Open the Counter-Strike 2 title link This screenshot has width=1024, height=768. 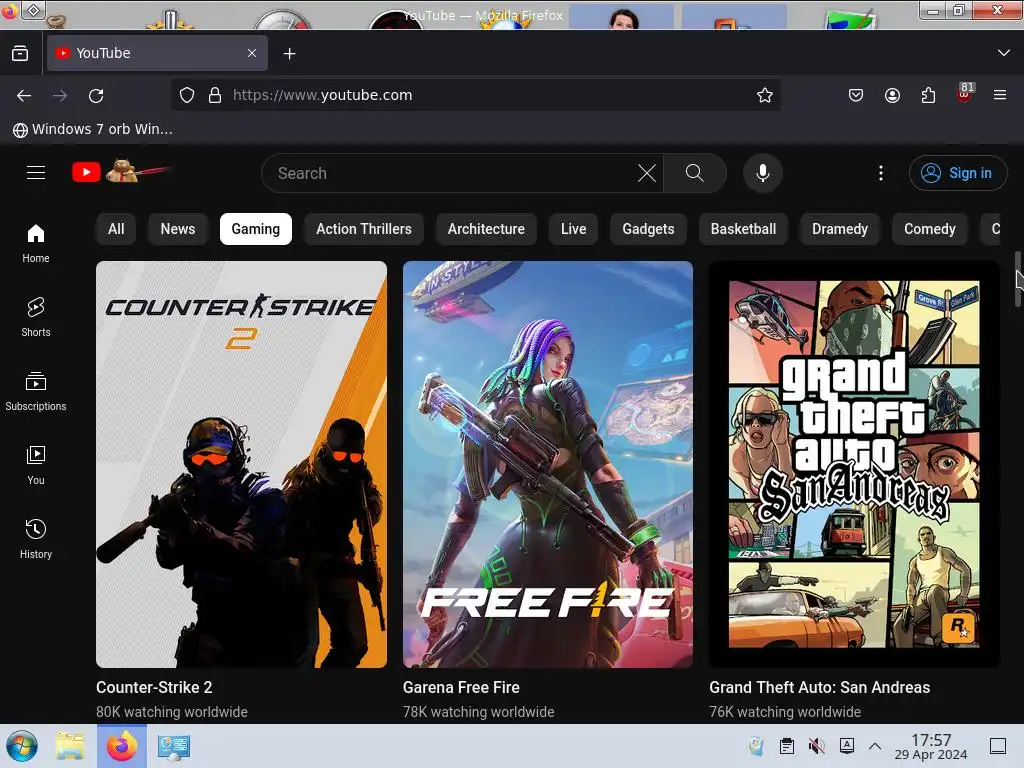pos(154,687)
